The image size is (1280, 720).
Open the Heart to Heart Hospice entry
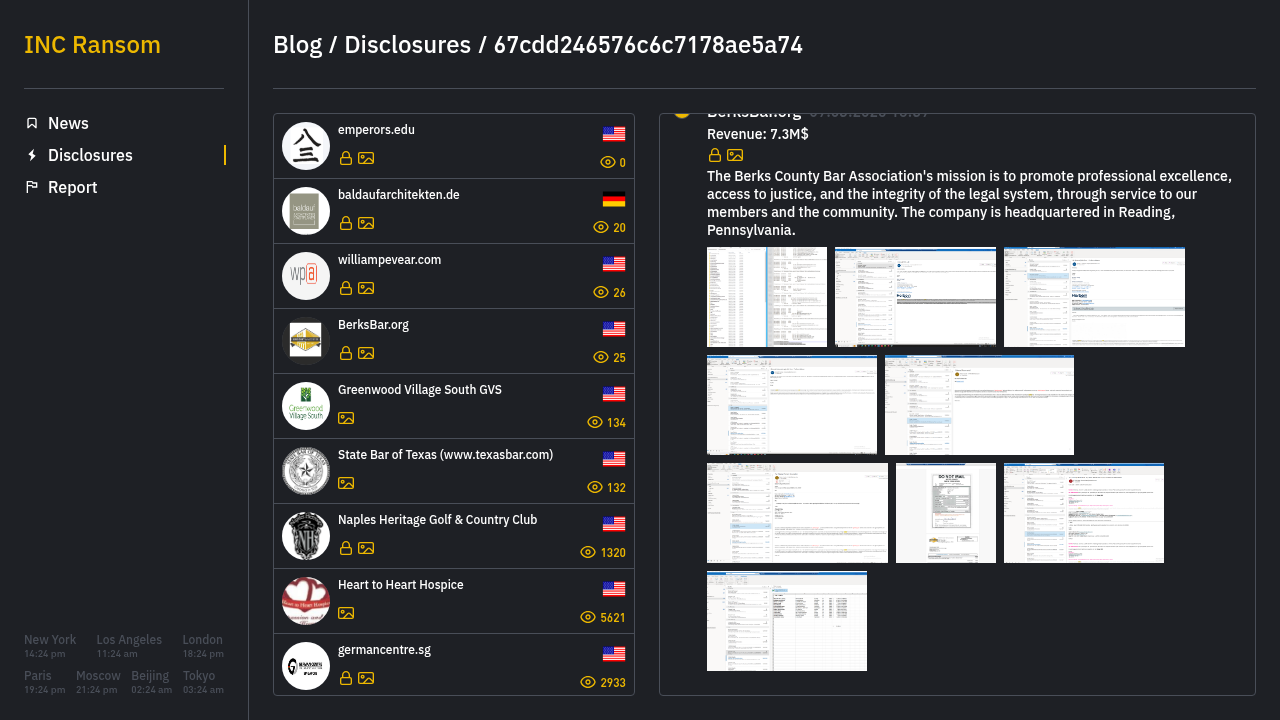pyautogui.click(x=454, y=601)
